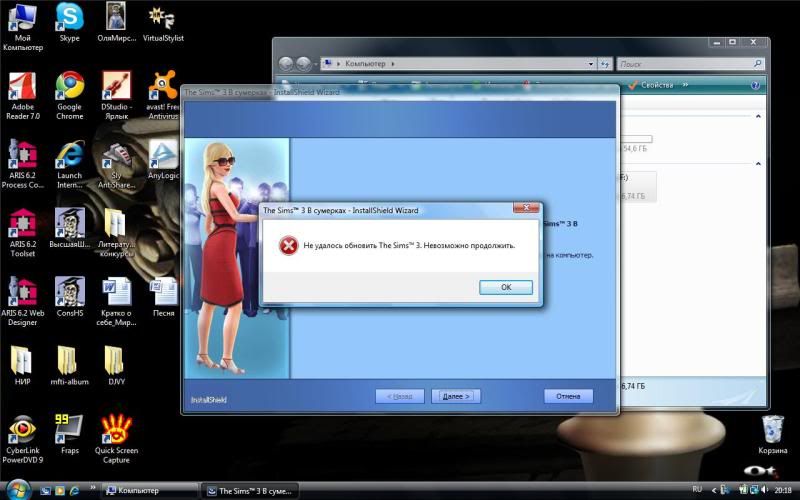Switch to The Sims 3 taskbar button
This screenshot has height=500, width=800.
pos(250,491)
